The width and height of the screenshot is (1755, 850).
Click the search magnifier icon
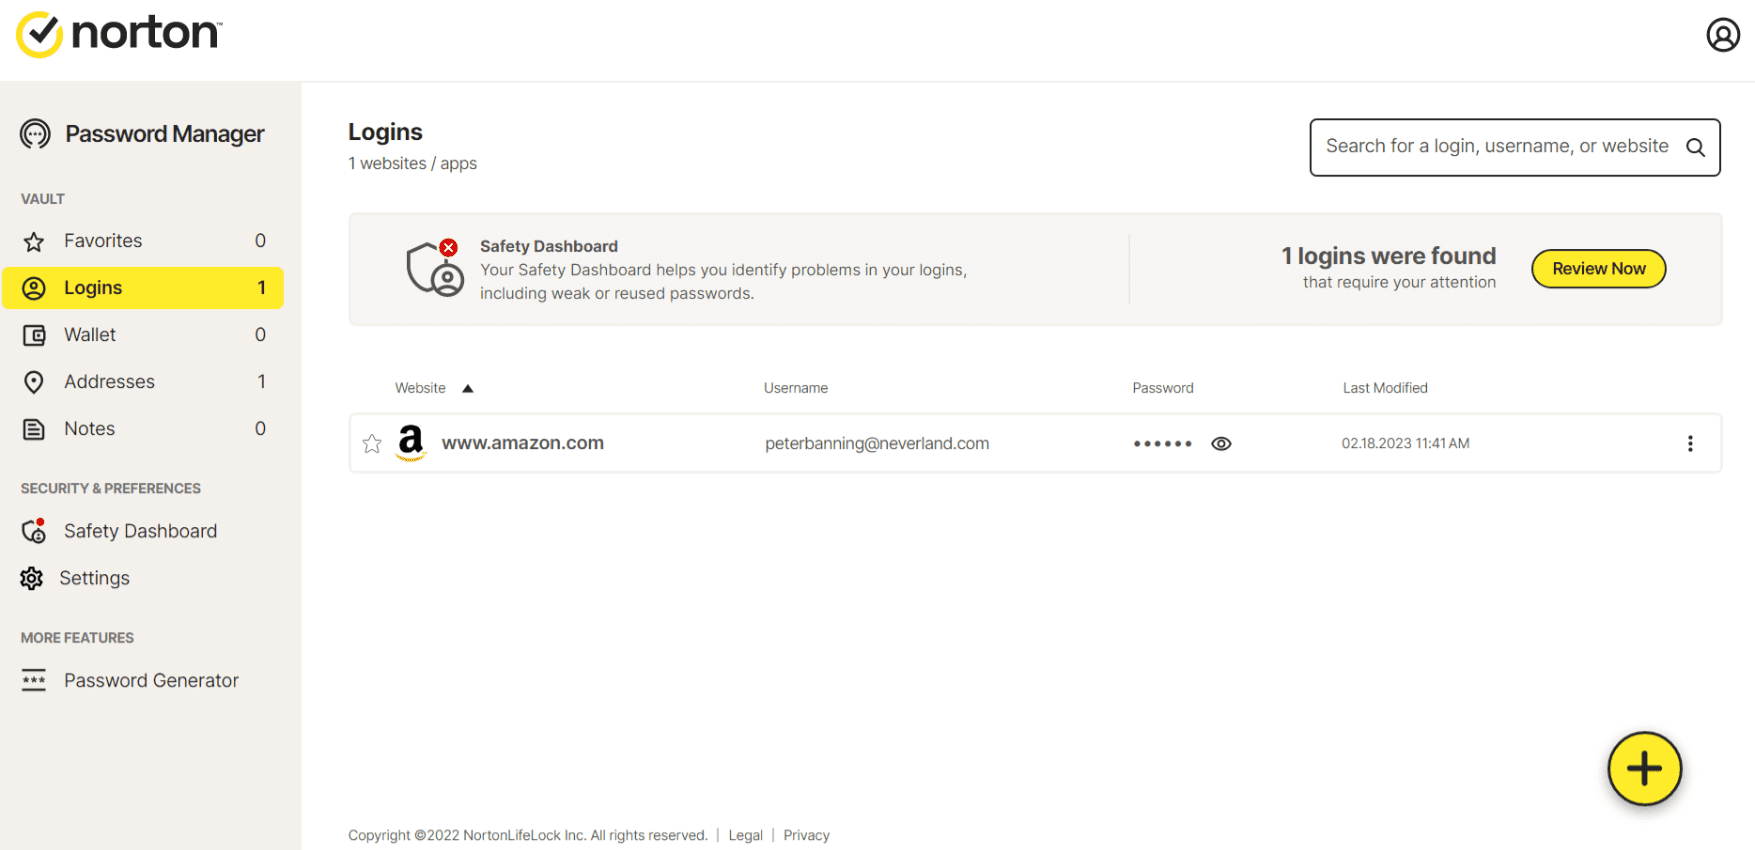tap(1695, 147)
